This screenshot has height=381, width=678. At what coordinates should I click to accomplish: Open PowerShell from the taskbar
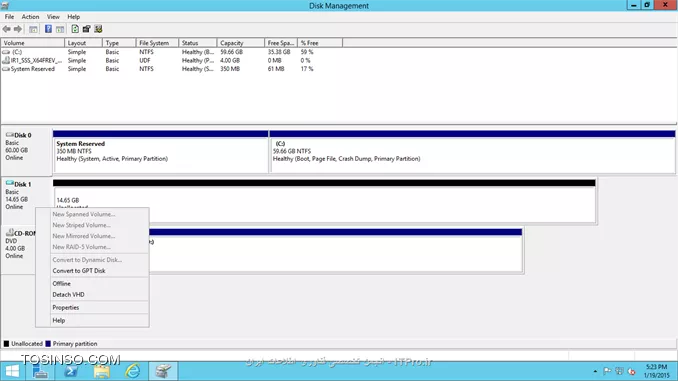click(70, 371)
